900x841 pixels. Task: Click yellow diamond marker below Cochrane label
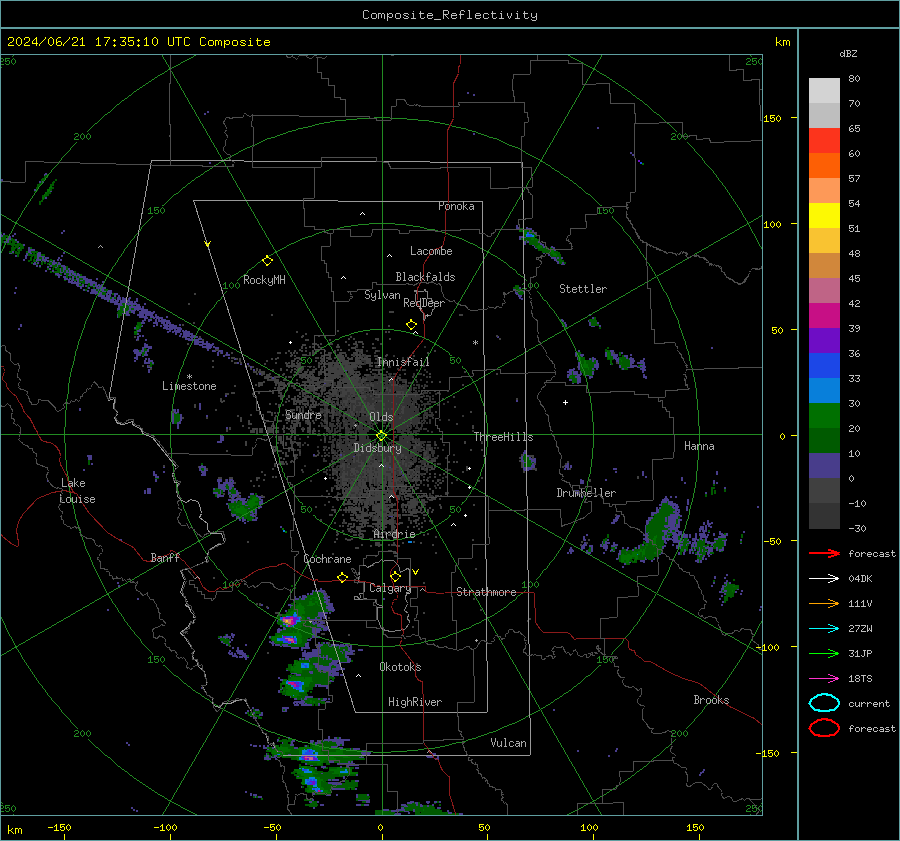tap(342, 577)
